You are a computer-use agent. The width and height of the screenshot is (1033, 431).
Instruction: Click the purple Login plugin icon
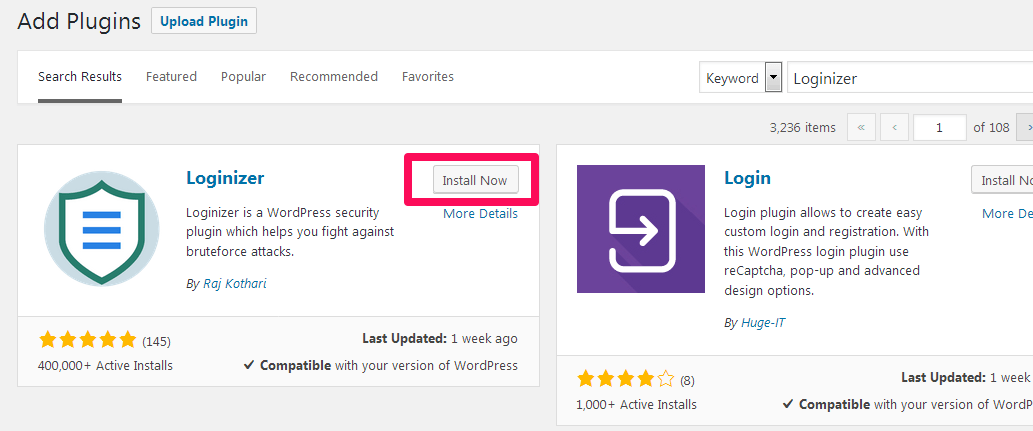click(x=641, y=229)
